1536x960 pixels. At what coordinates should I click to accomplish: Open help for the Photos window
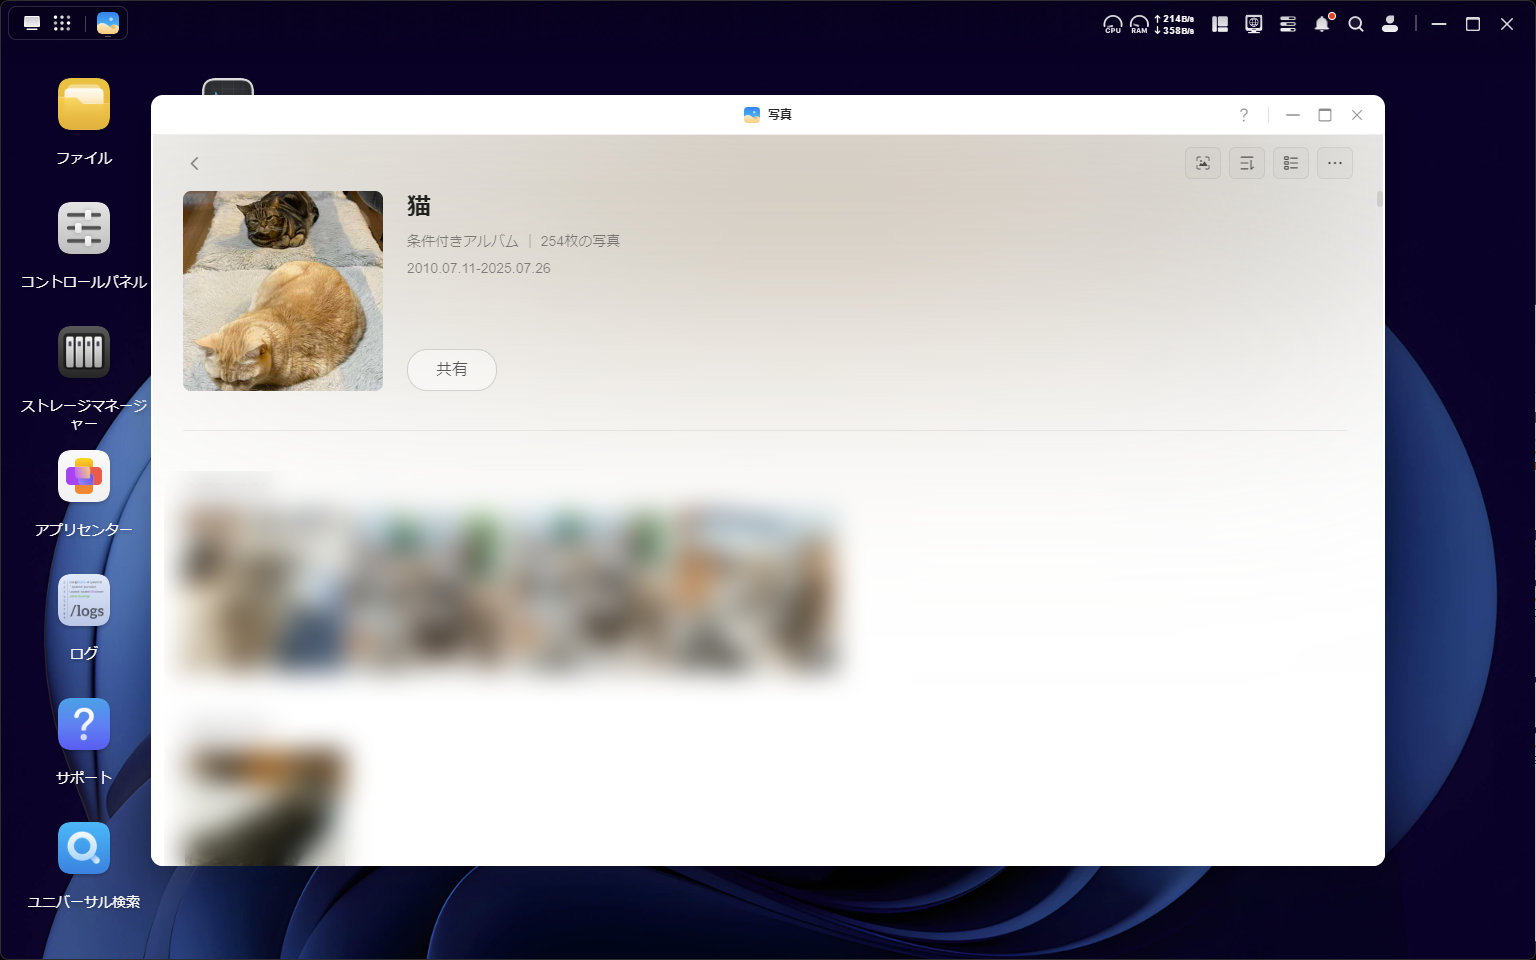tap(1243, 115)
